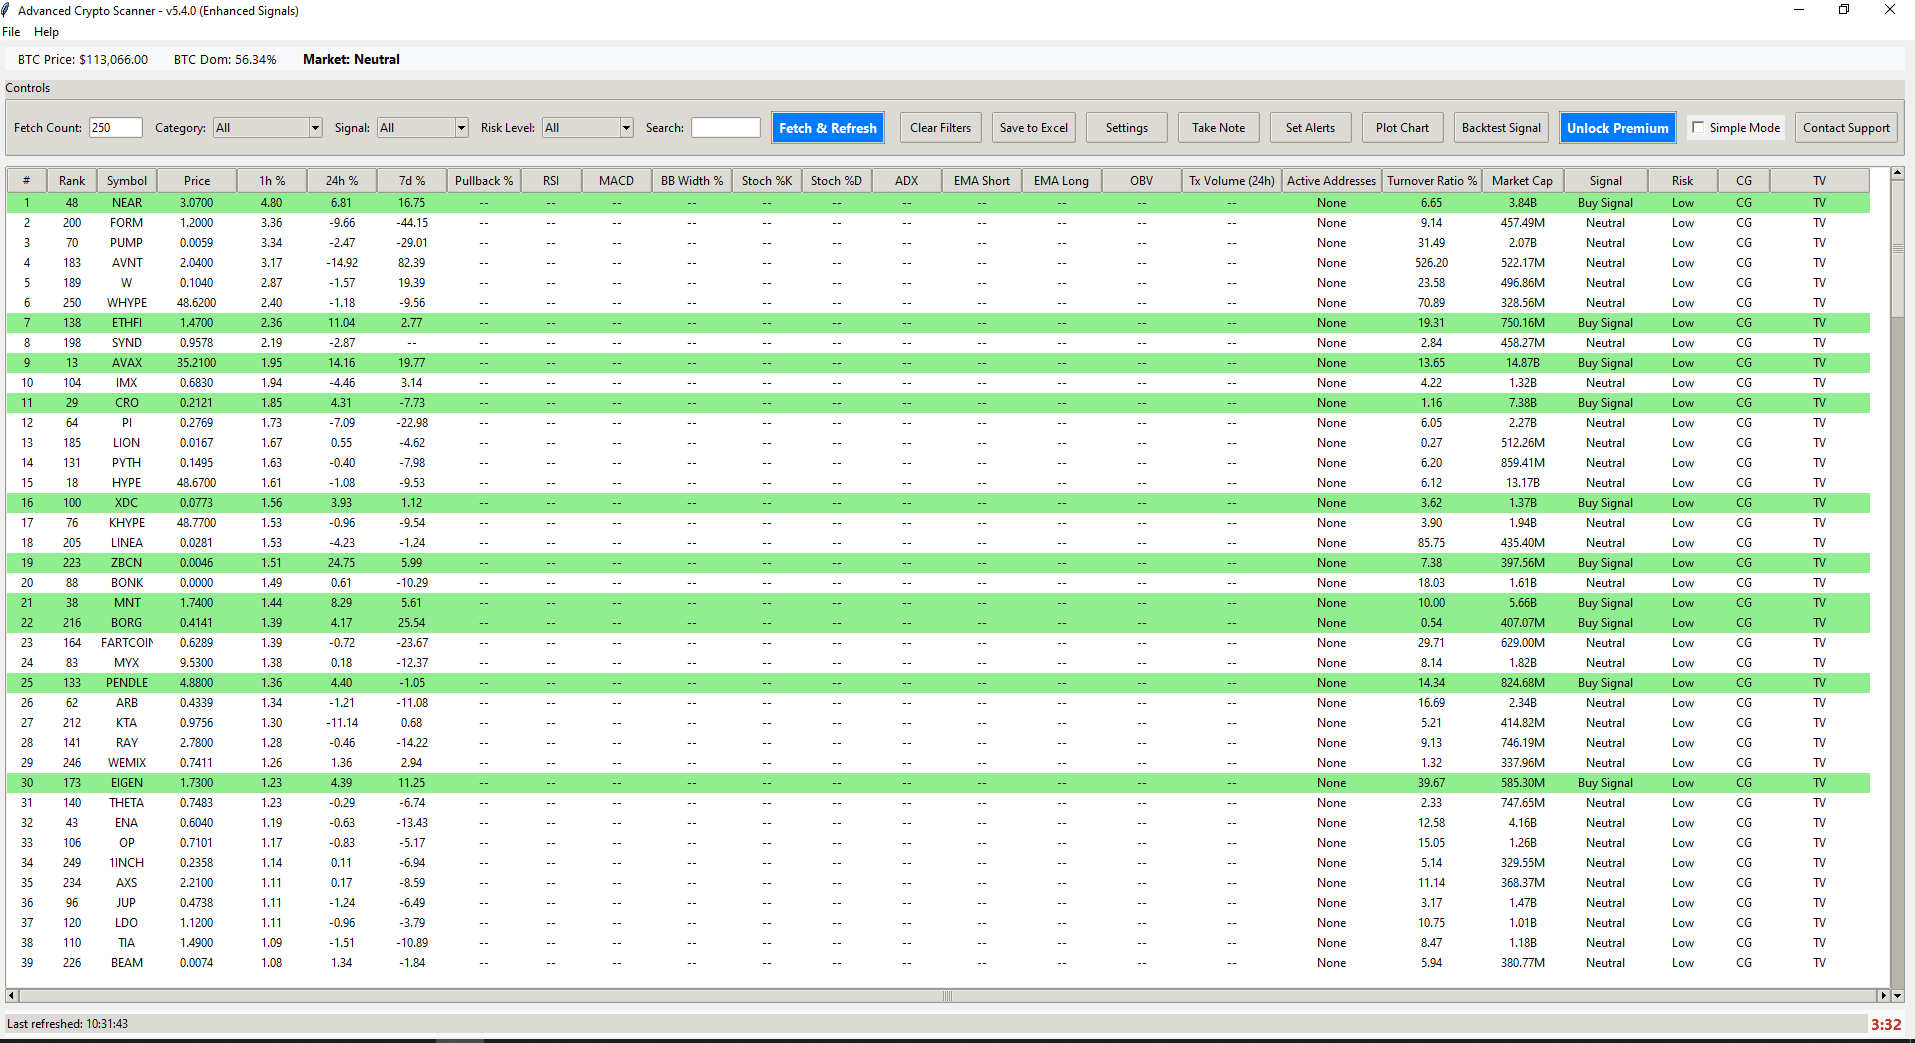Enable Simple Mode
Viewport: 1915px width, 1043px height.
(1698, 127)
